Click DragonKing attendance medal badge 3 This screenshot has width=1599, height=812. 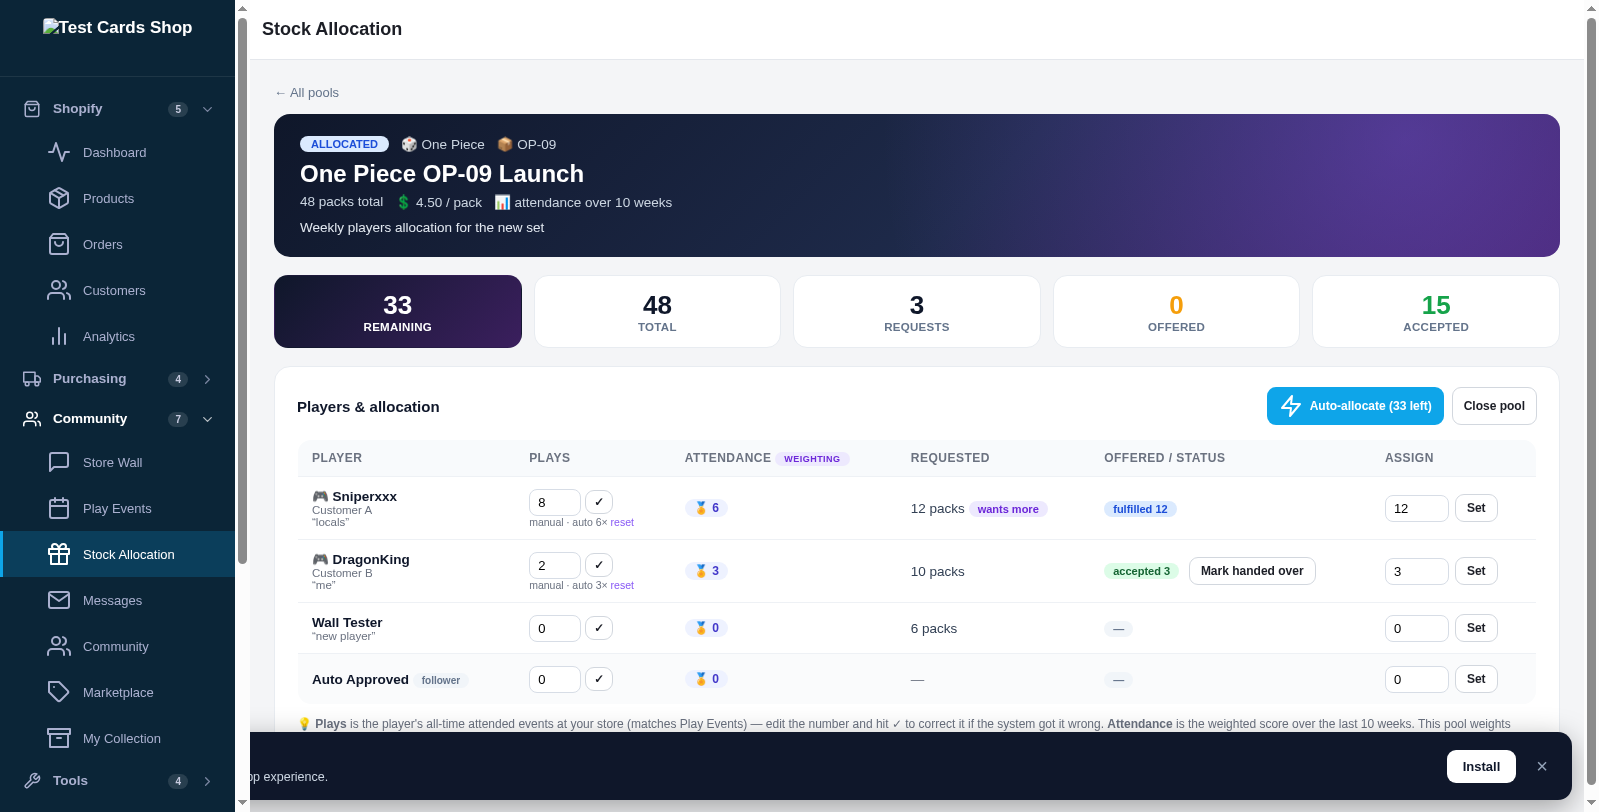click(707, 571)
